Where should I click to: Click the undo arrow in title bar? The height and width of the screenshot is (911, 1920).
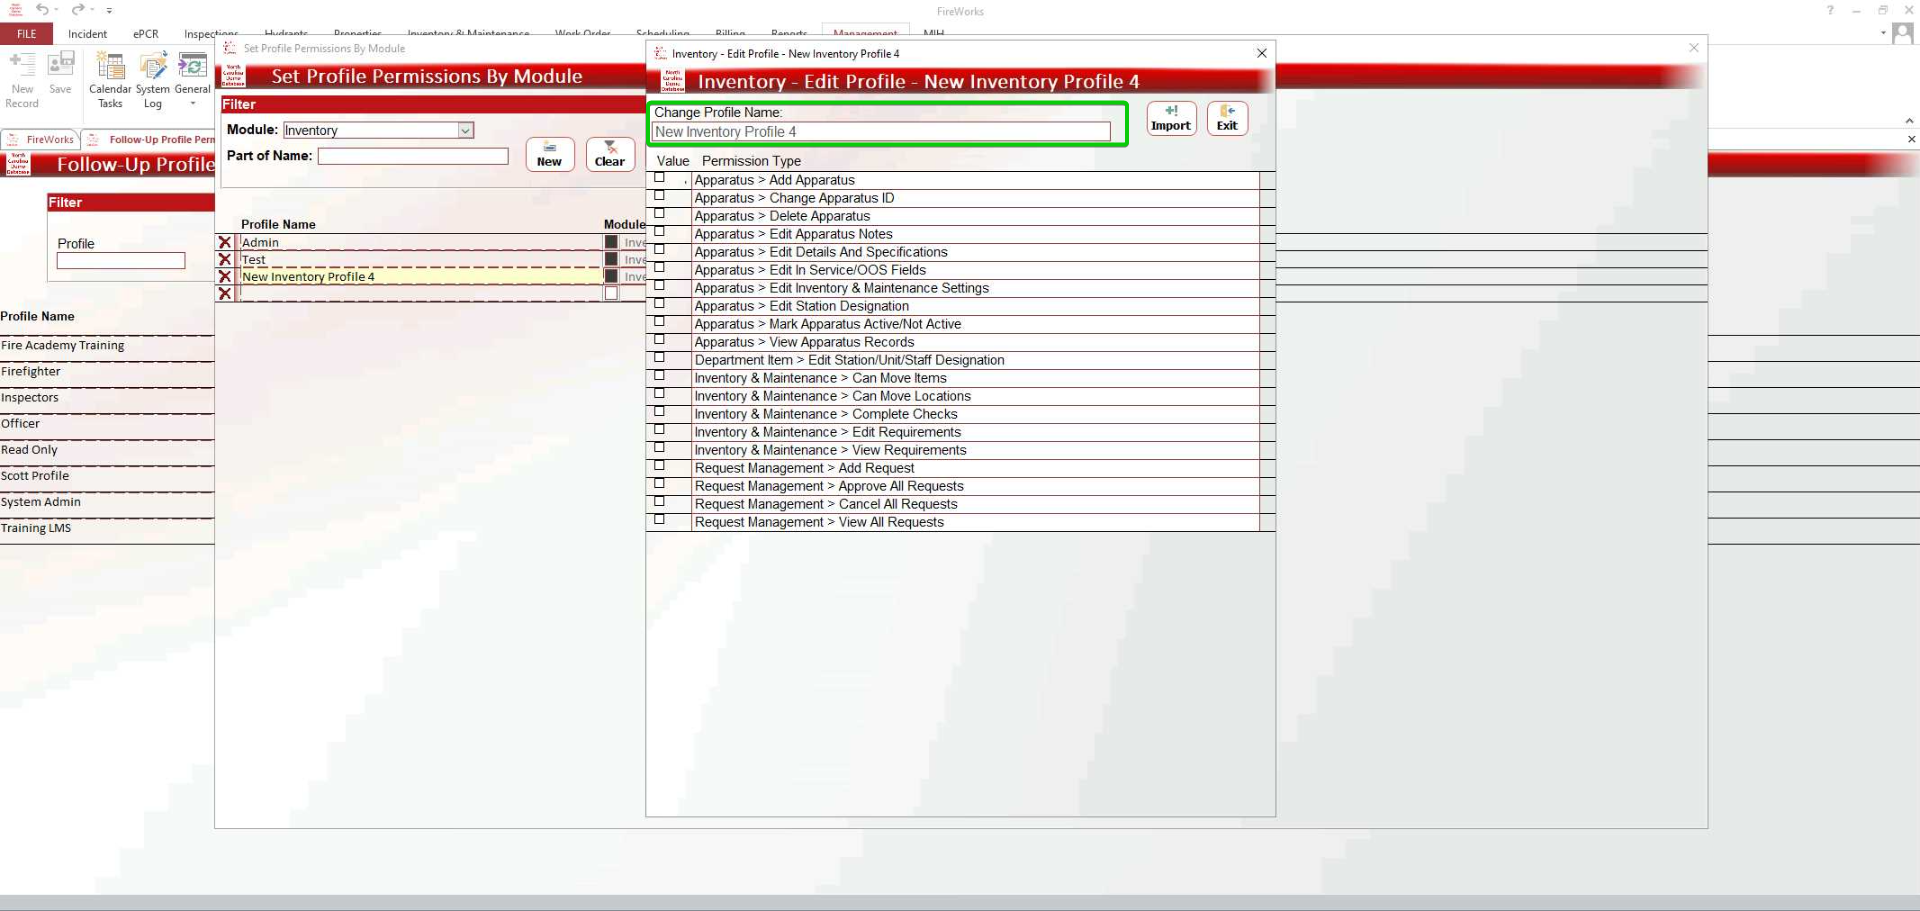[43, 10]
